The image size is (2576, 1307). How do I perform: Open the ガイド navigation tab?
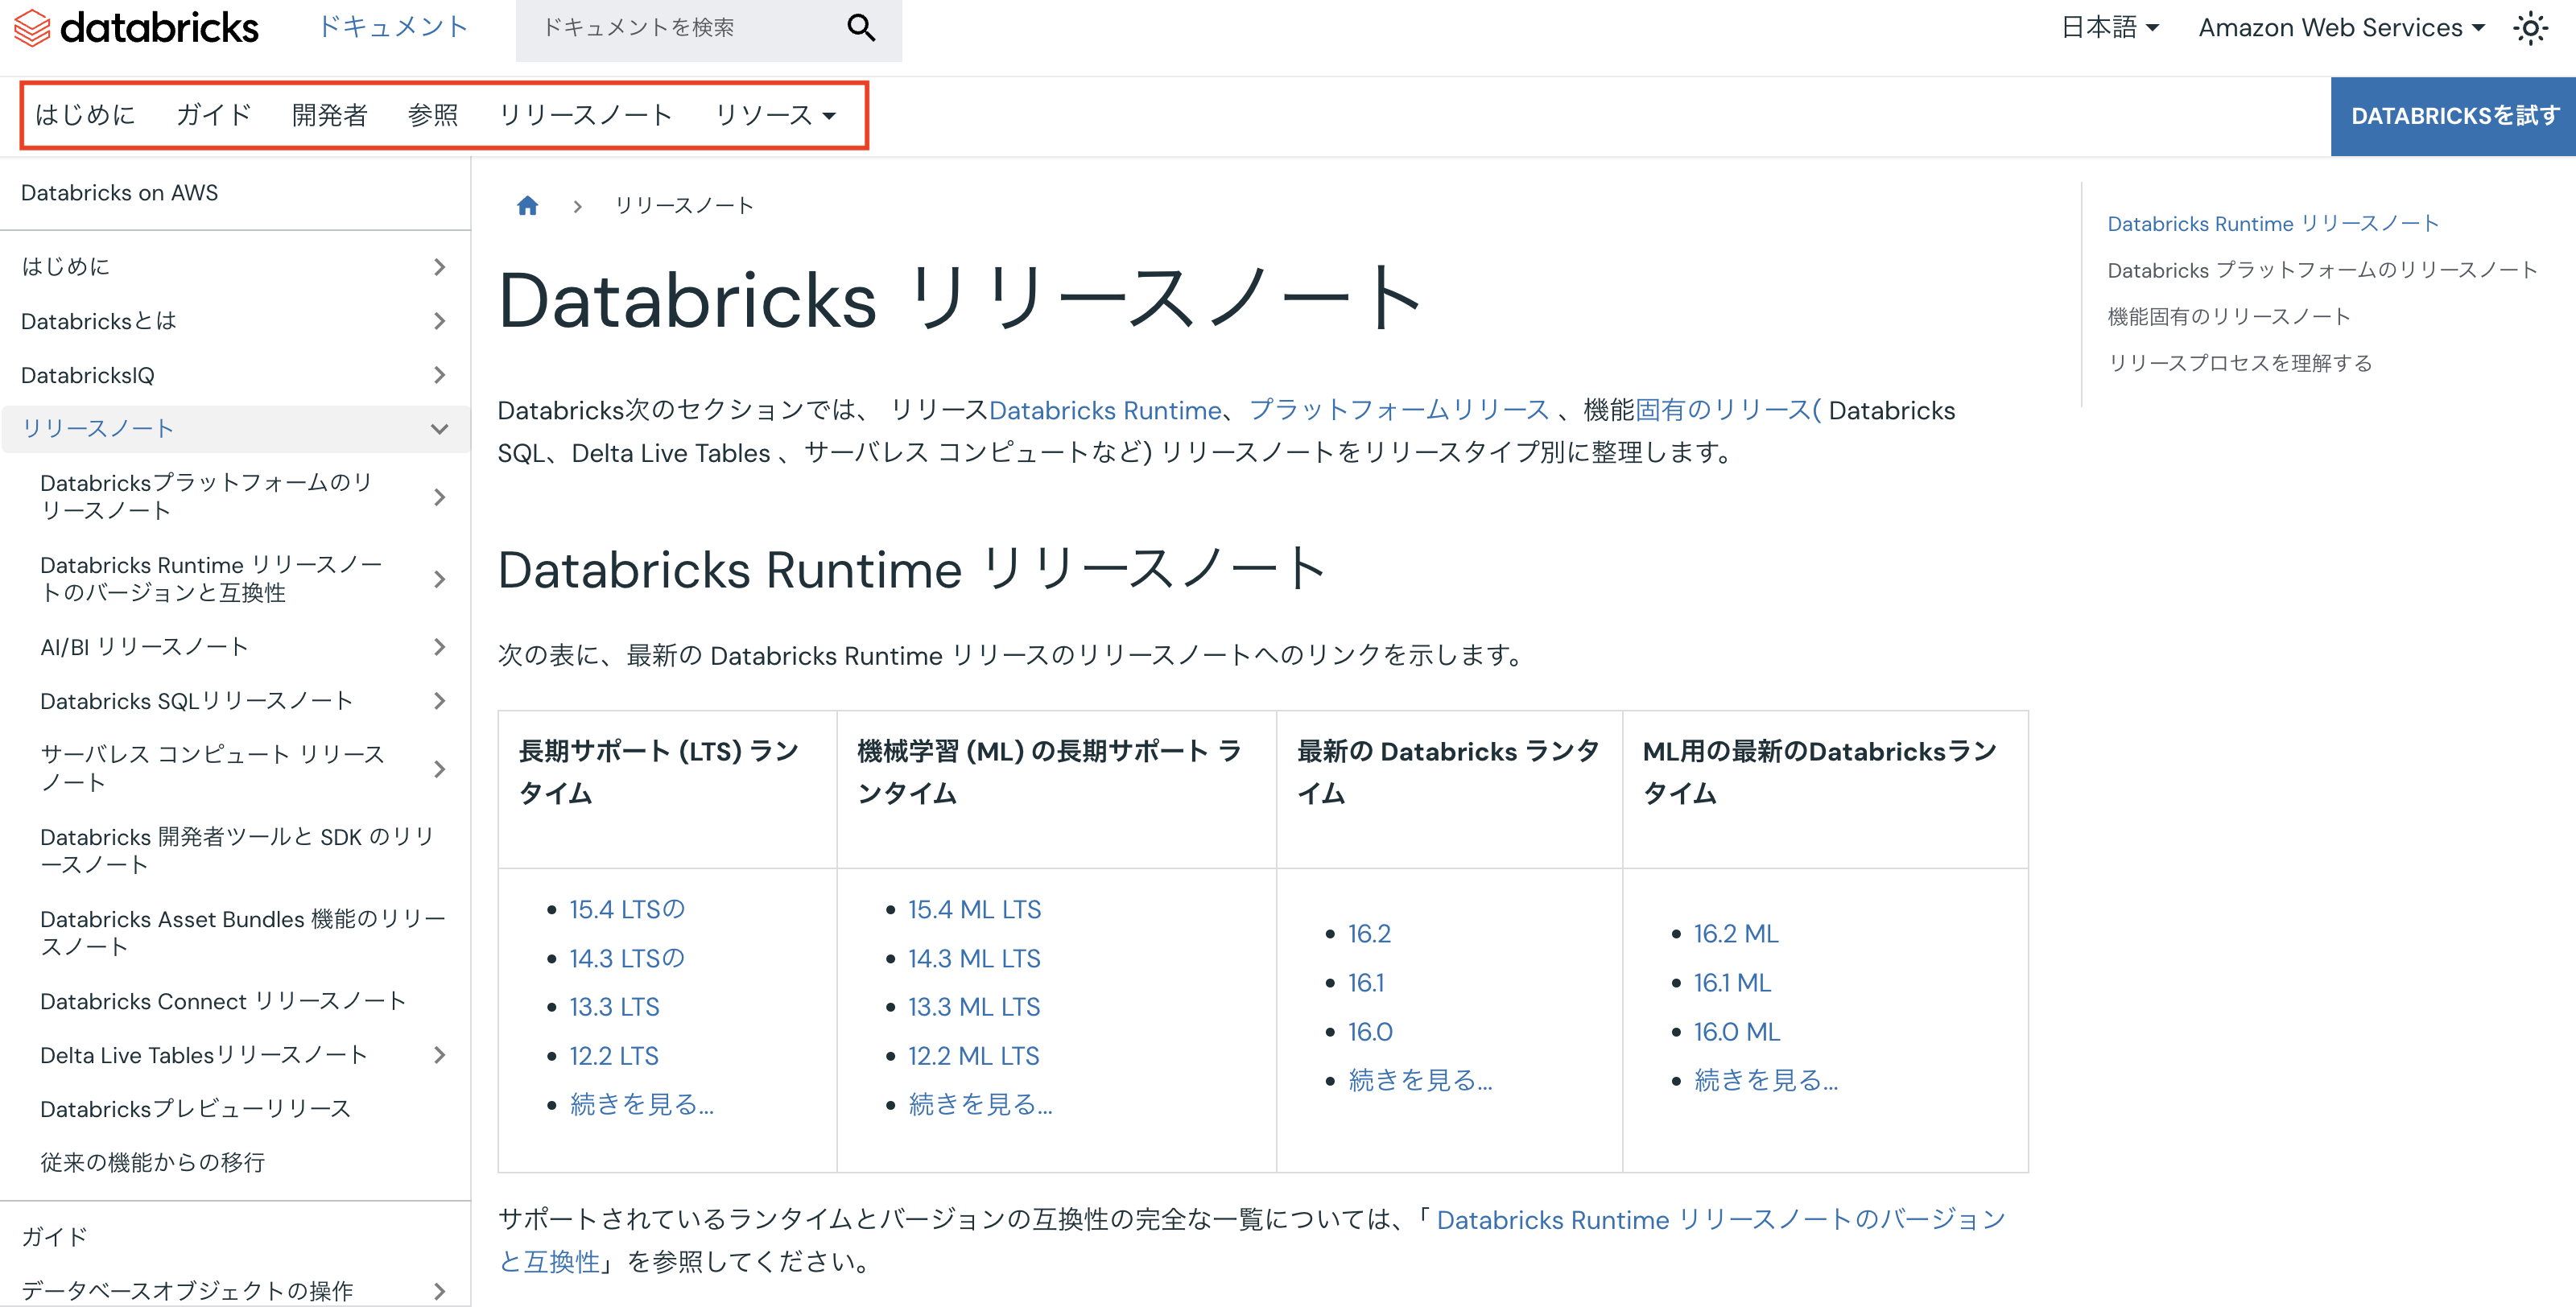[x=212, y=114]
